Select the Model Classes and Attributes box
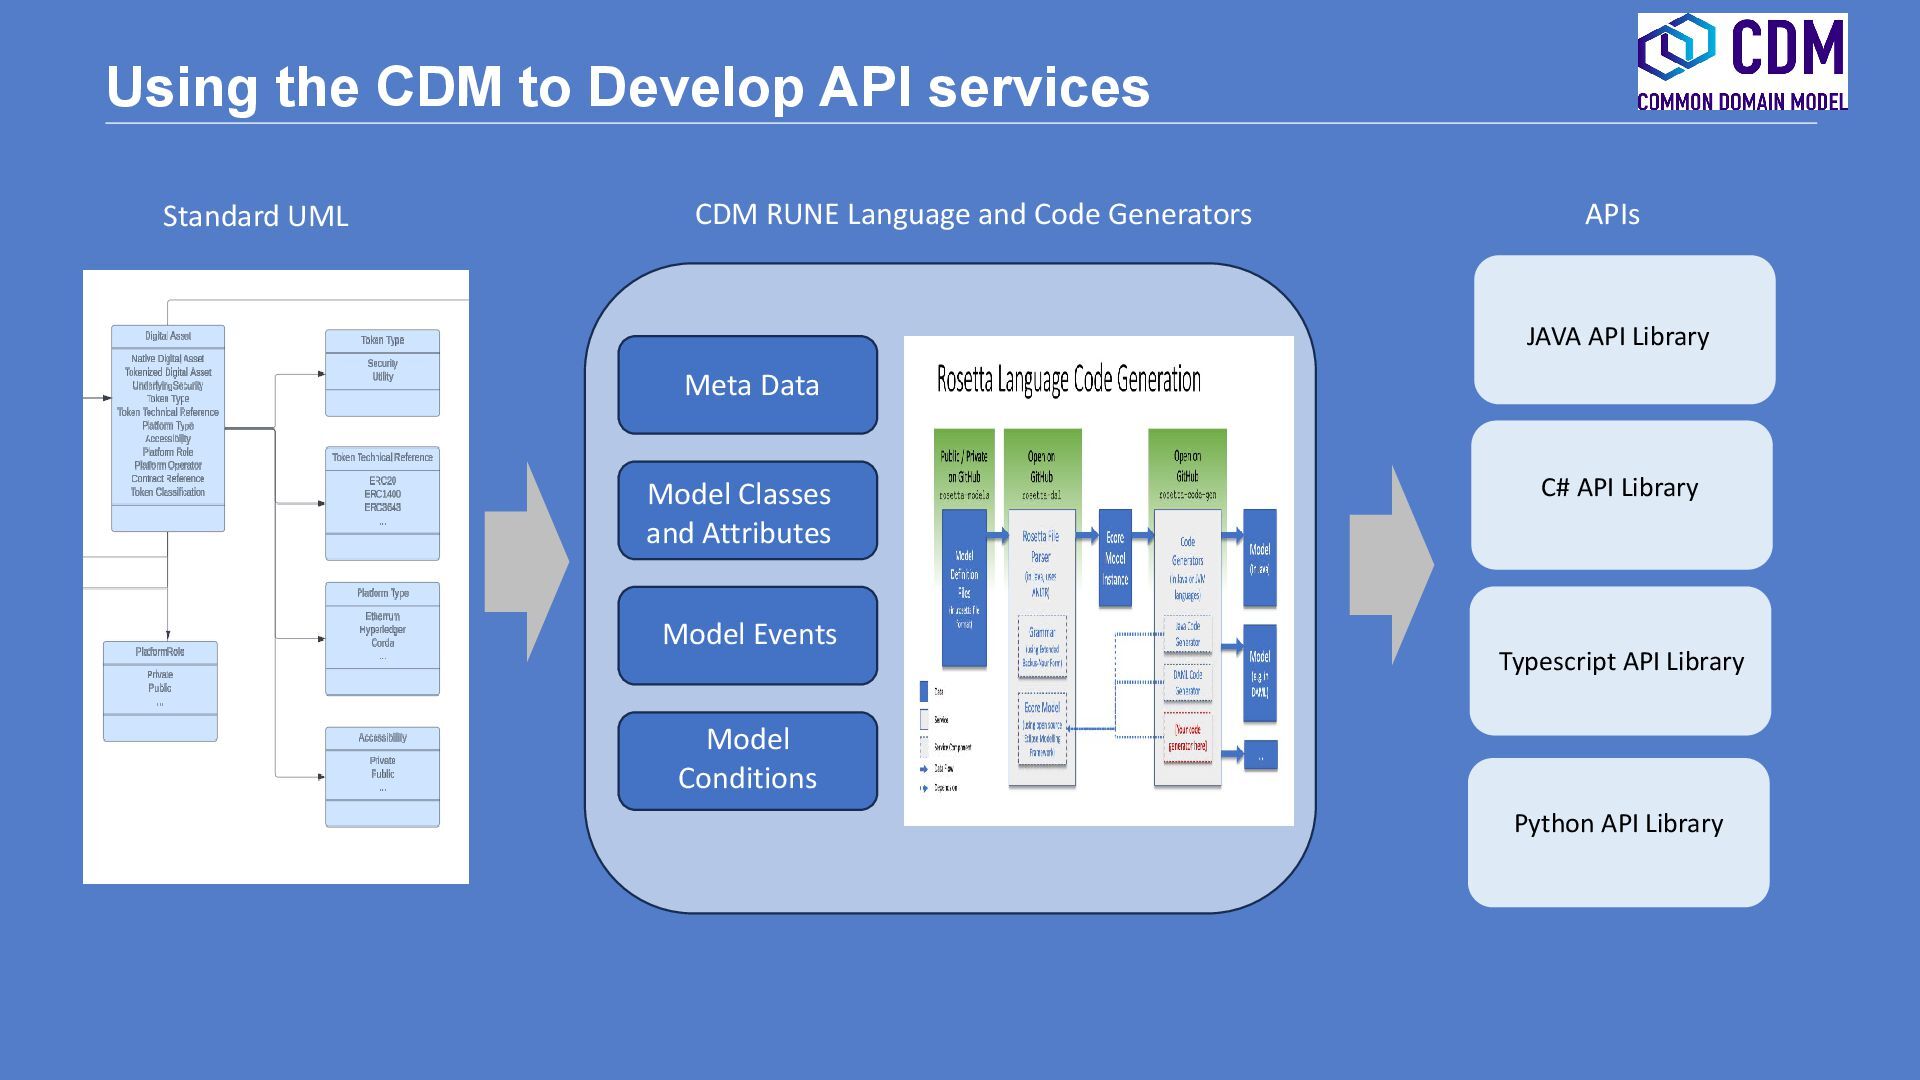Image resolution: width=1920 pixels, height=1080 pixels. pos(748,511)
